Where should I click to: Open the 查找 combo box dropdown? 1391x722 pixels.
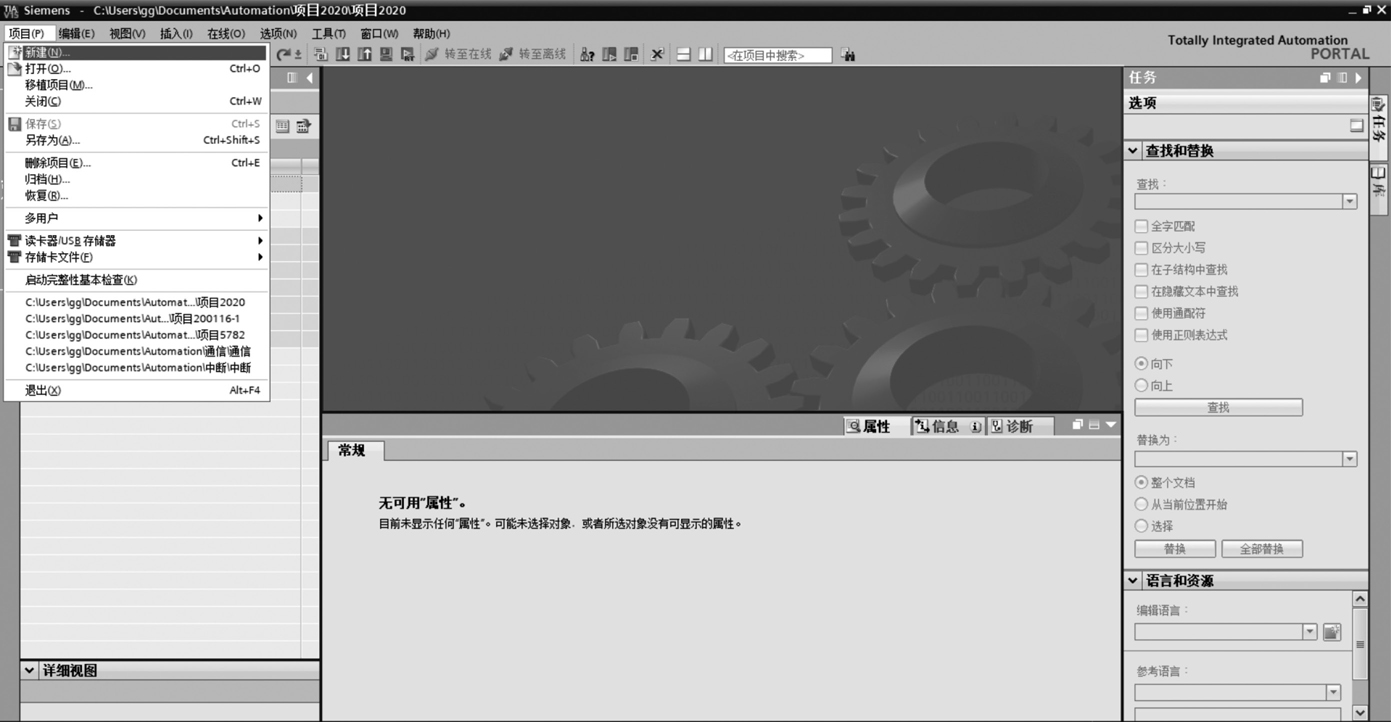pos(1349,202)
